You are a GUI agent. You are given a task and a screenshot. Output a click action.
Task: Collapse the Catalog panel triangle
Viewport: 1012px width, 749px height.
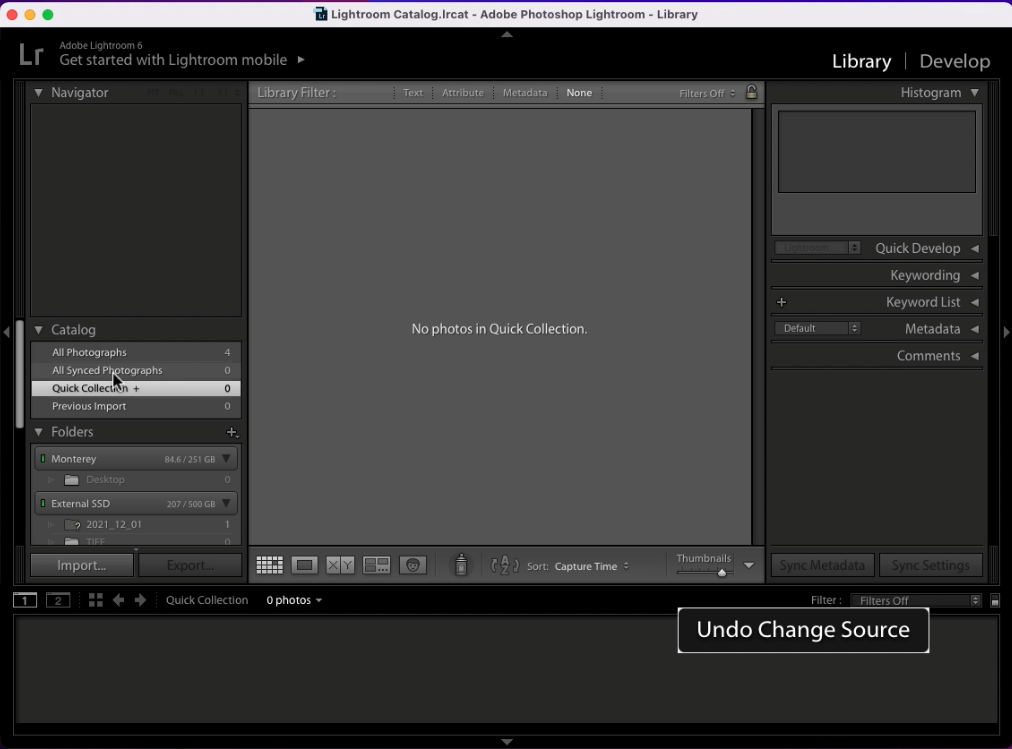pos(39,330)
